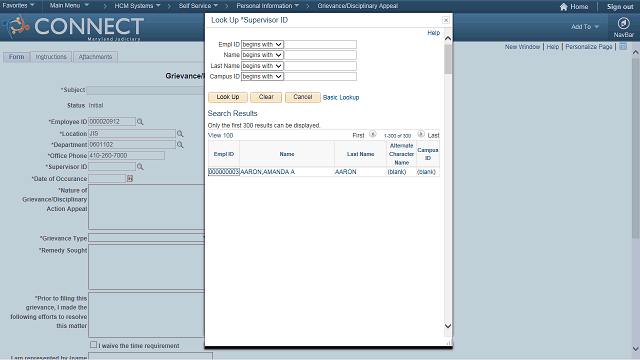
Task: Click the Personalize Page link
Action: point(589,47)
